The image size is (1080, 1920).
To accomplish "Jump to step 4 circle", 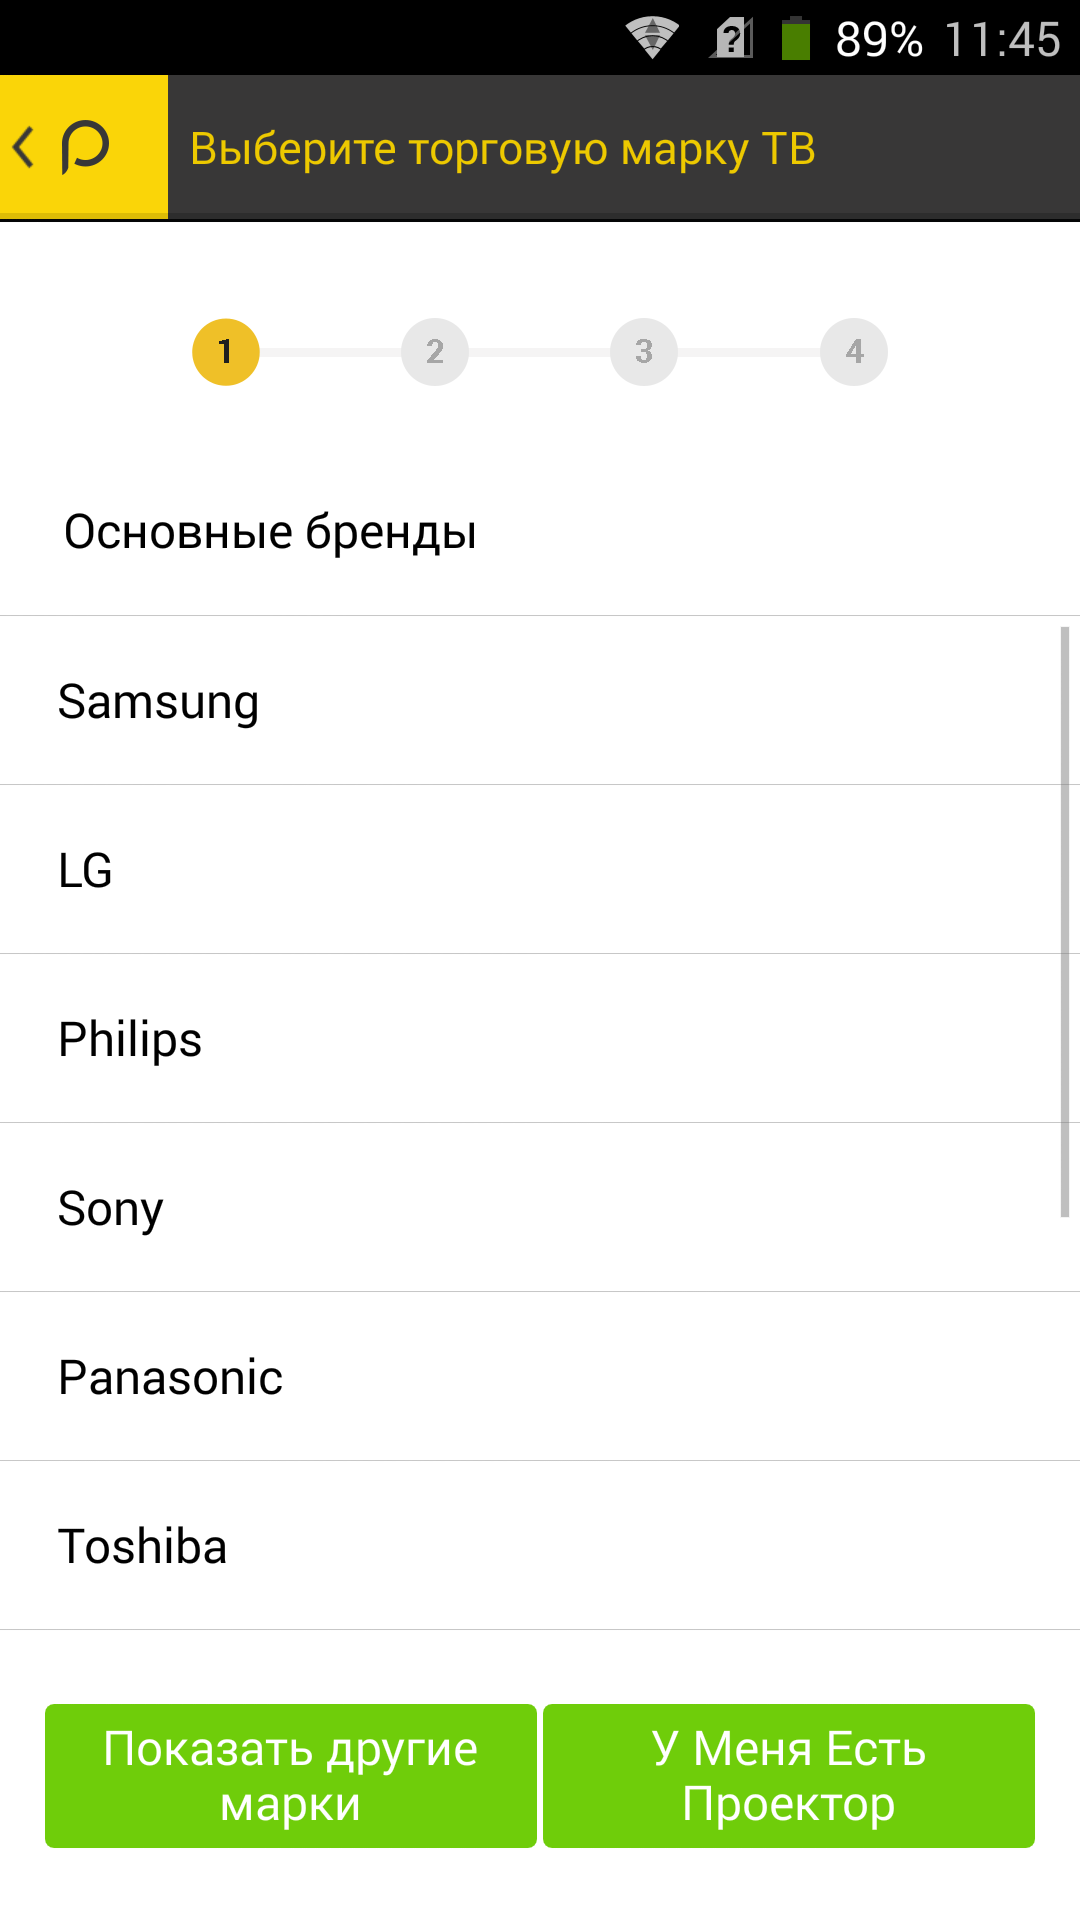I will [x=854, y=352].
